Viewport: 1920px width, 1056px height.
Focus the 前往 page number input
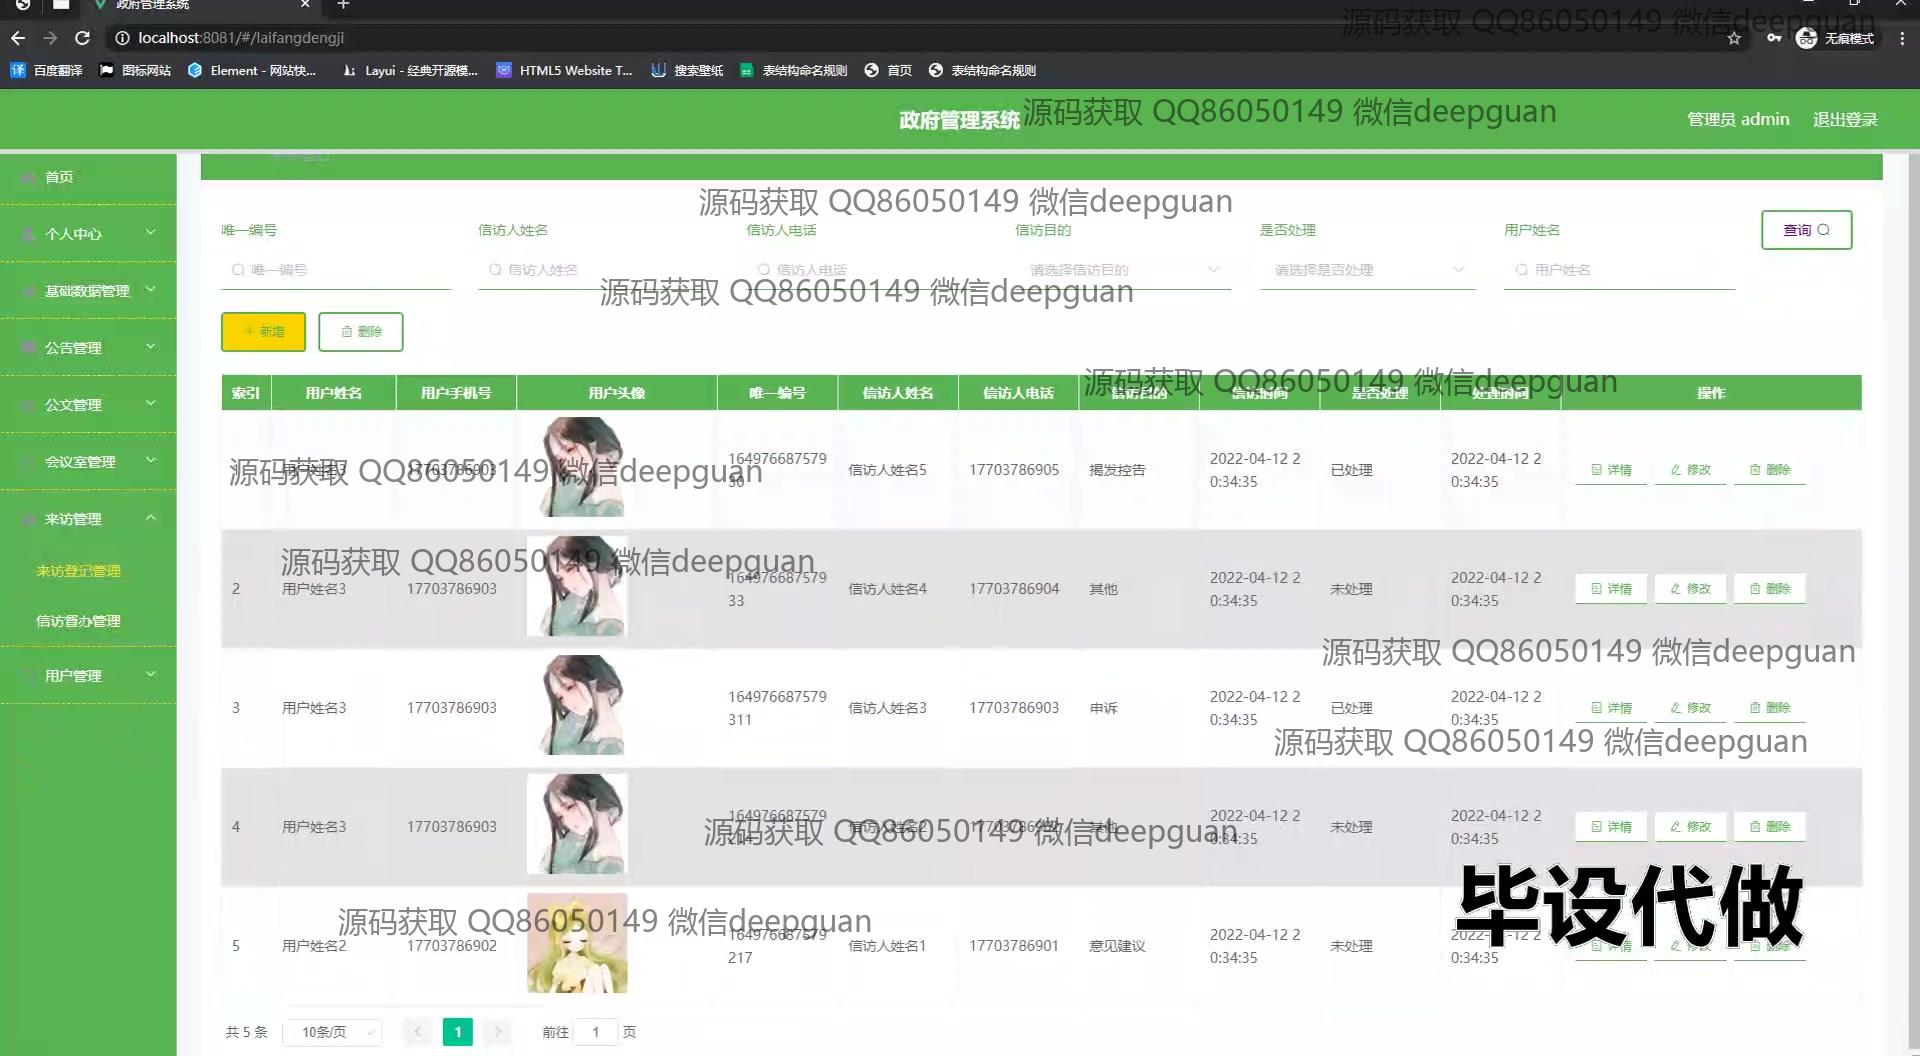tap(596, 1032)
